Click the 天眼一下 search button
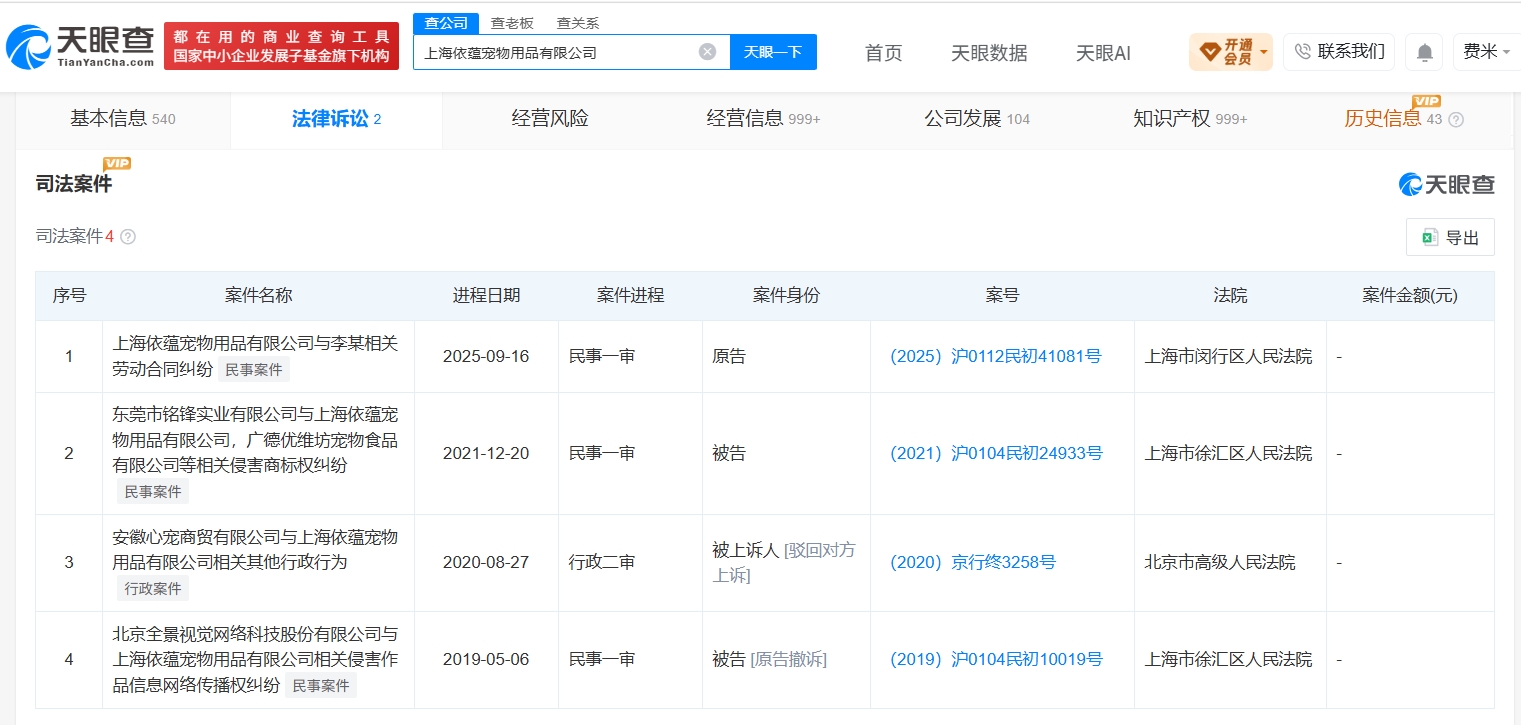1521x725 pixels. click(773, 52)
